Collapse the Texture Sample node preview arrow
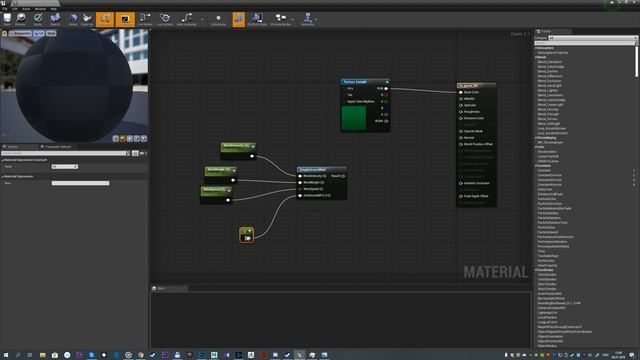The height and width of the screenshot is (360, 640). (x=387, y=82)
